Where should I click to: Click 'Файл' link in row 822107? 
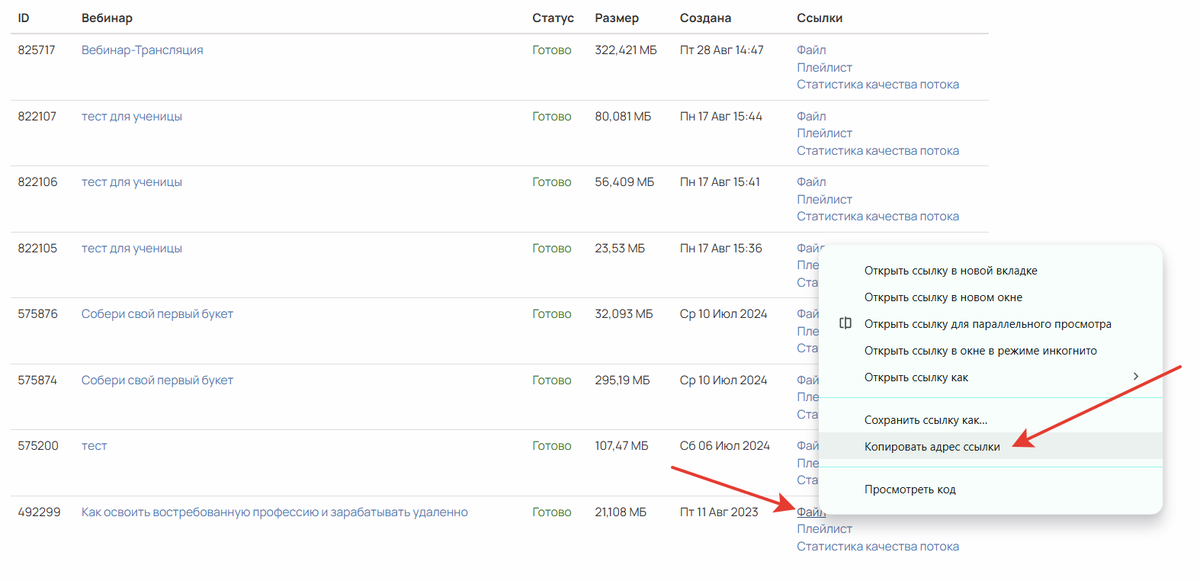click(x=811, y=116)
